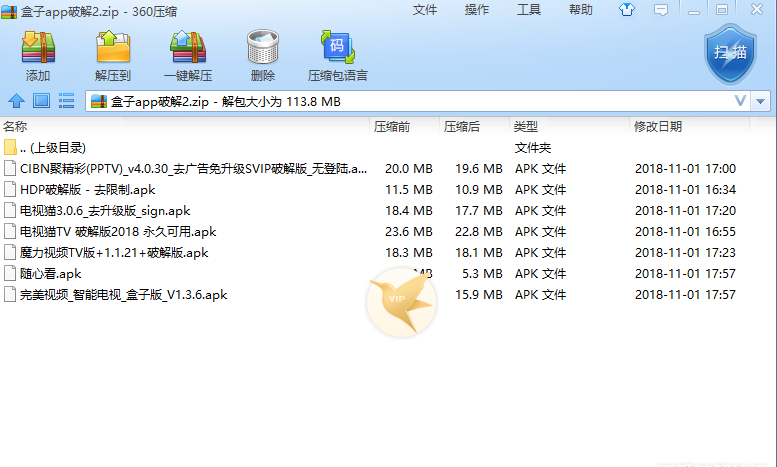This screenshot has width=777, height=467.
Task: Sort files by 修改日期 column header
Action: 657,127
